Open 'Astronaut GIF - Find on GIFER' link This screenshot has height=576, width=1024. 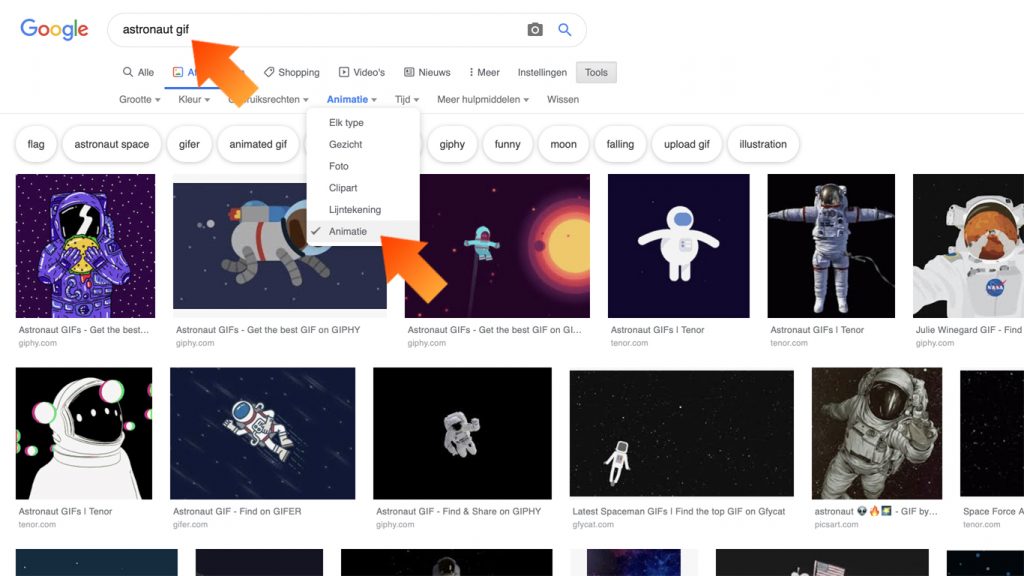(237, 511)
